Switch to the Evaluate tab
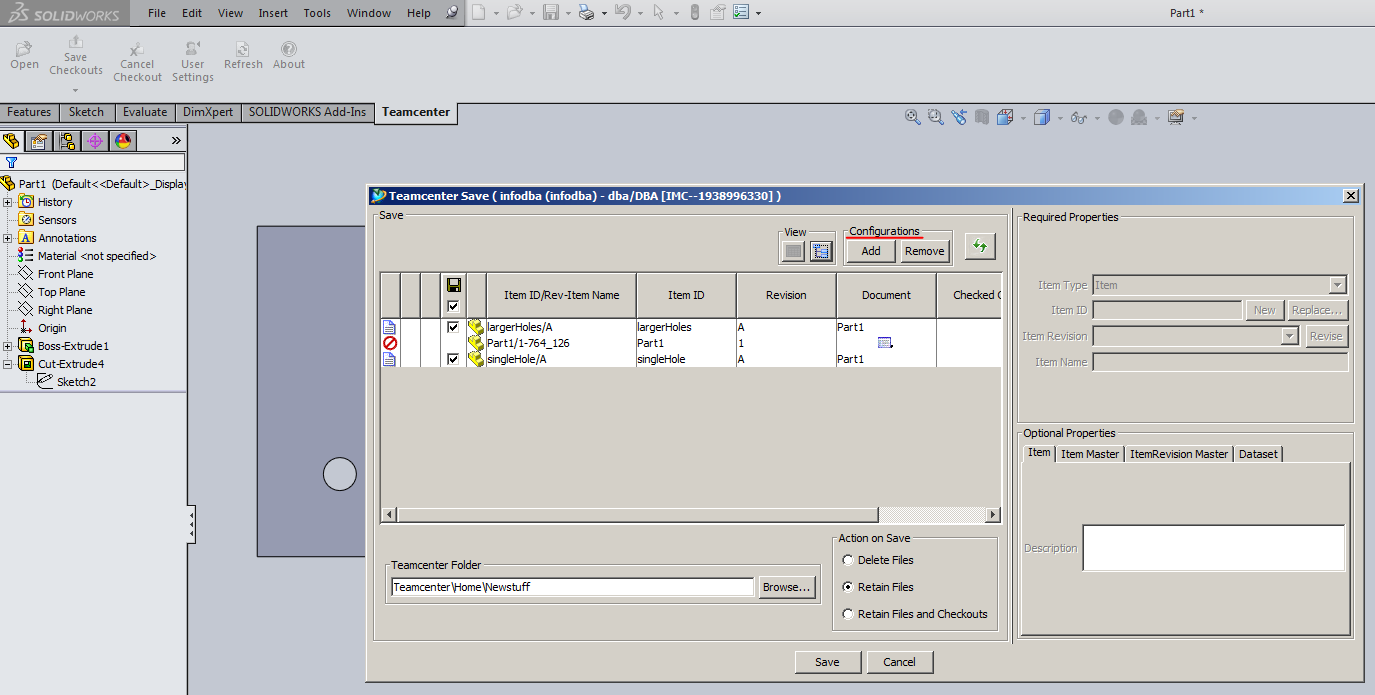Image resolution: width=1375 pixels, height=695 pixels. coord(145,112)
